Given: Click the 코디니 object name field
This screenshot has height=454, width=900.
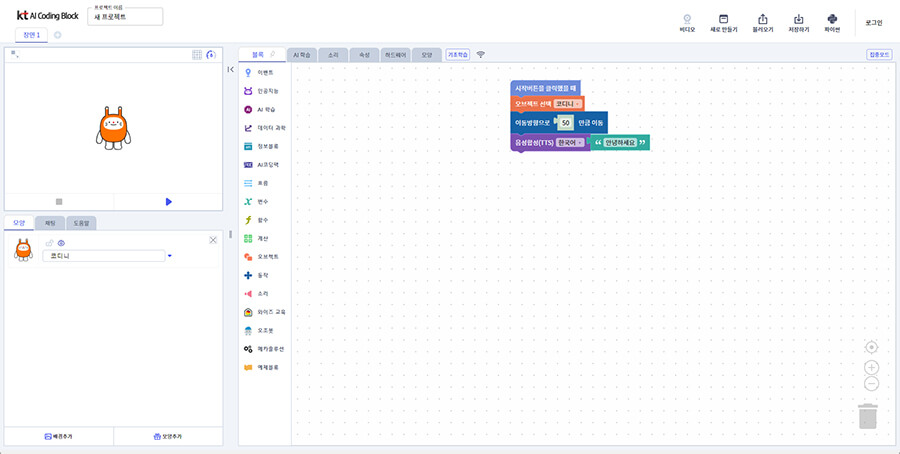Looking at the screenshot, I should point(104,256).
